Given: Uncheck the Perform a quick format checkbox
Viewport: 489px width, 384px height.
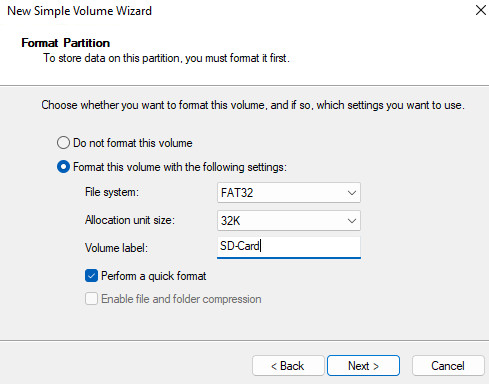Looking at the screenshot, I should (x=91, y=276).
